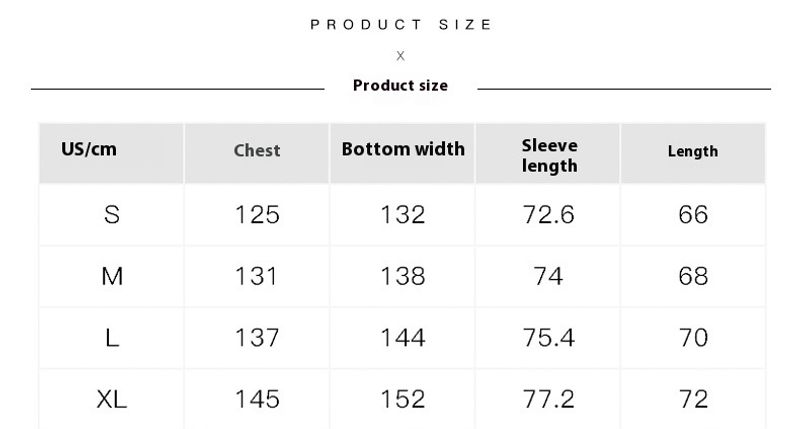Screen dimensions: 800x429
Task: Click length value 66 for size S
Action: tap(693, 214)
